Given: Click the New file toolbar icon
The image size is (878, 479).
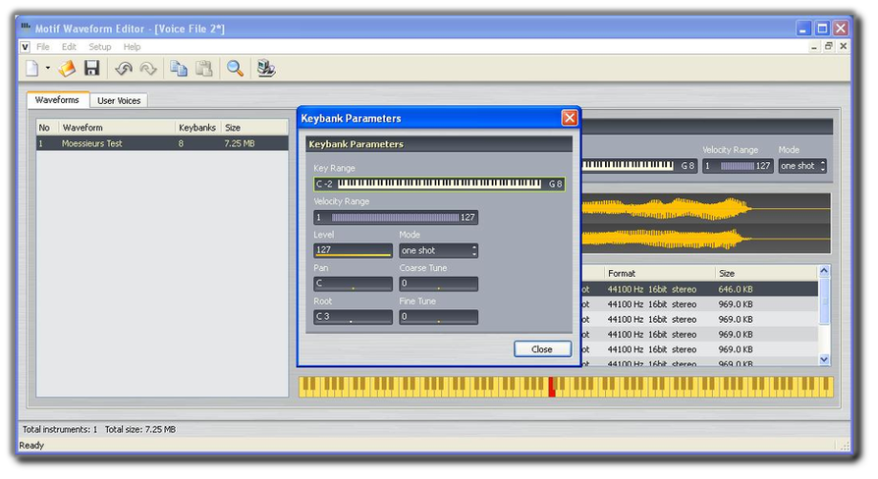Looking at the screenshot, I should coord(32,68).
